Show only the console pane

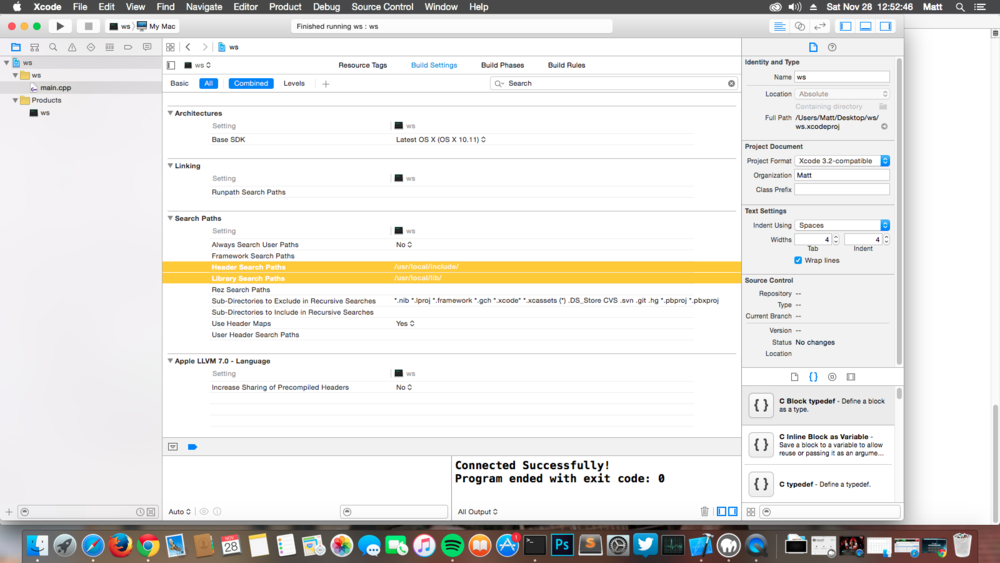(733, 511)
